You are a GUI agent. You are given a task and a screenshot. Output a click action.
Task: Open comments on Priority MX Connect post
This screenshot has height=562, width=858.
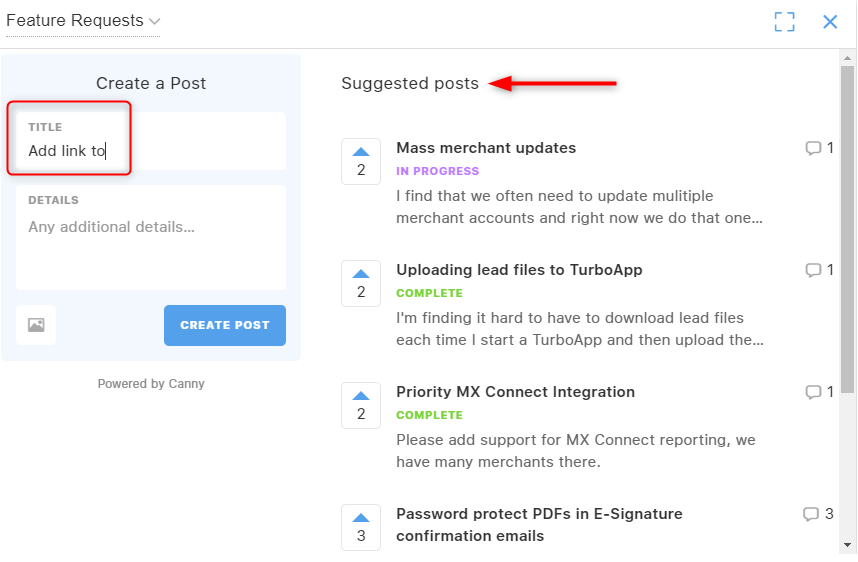pyautogui.click(x=819, y=392)
